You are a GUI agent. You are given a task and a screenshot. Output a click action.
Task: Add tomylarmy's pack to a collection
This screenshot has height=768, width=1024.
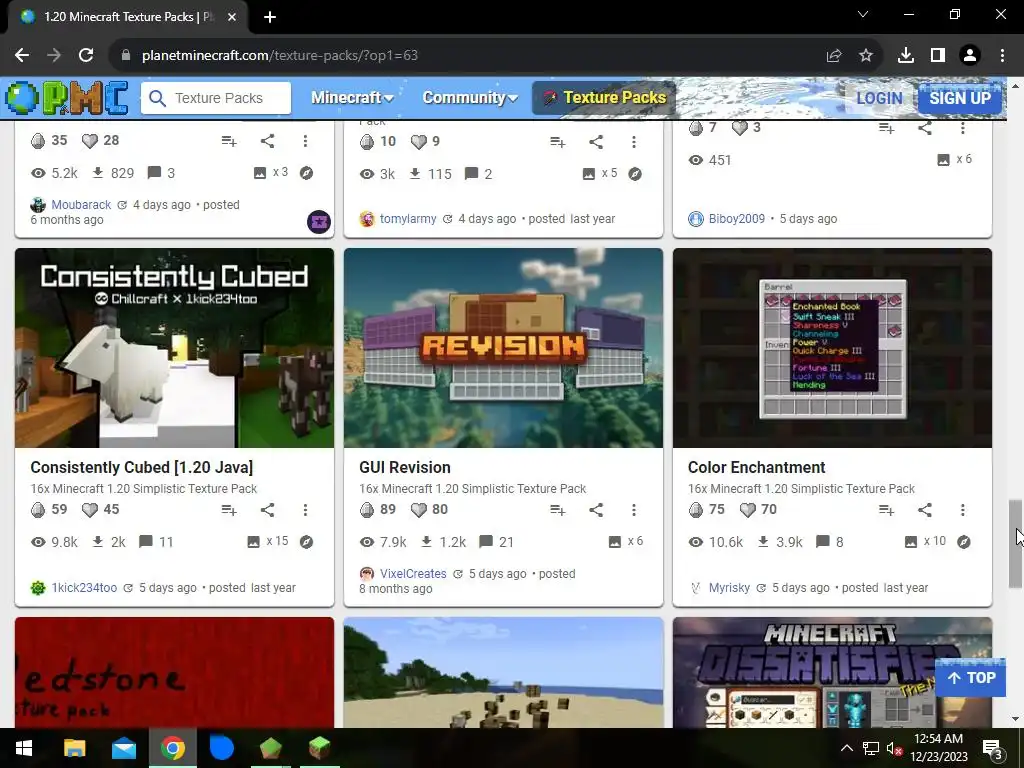click(557, 142)
